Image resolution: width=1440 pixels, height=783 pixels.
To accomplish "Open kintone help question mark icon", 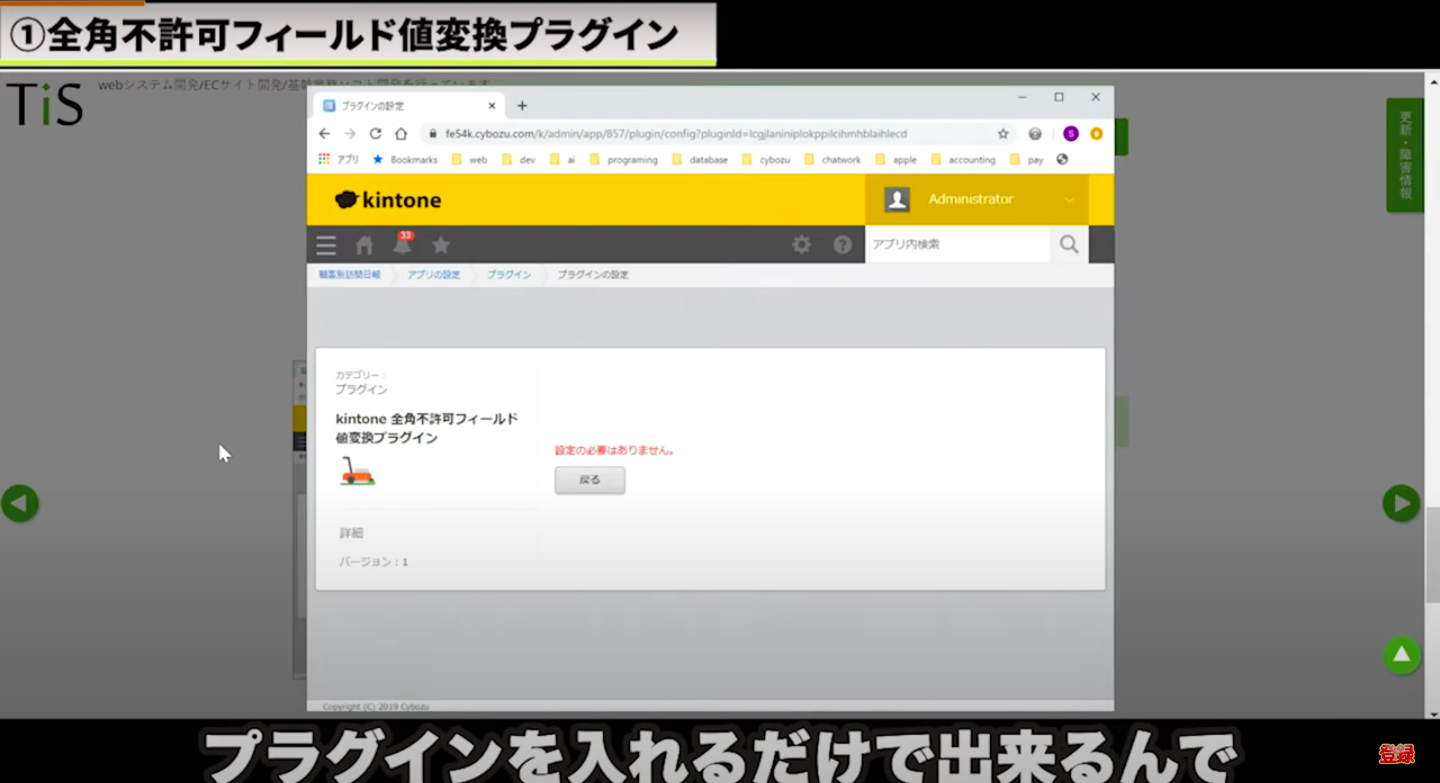I will [843, 245].
